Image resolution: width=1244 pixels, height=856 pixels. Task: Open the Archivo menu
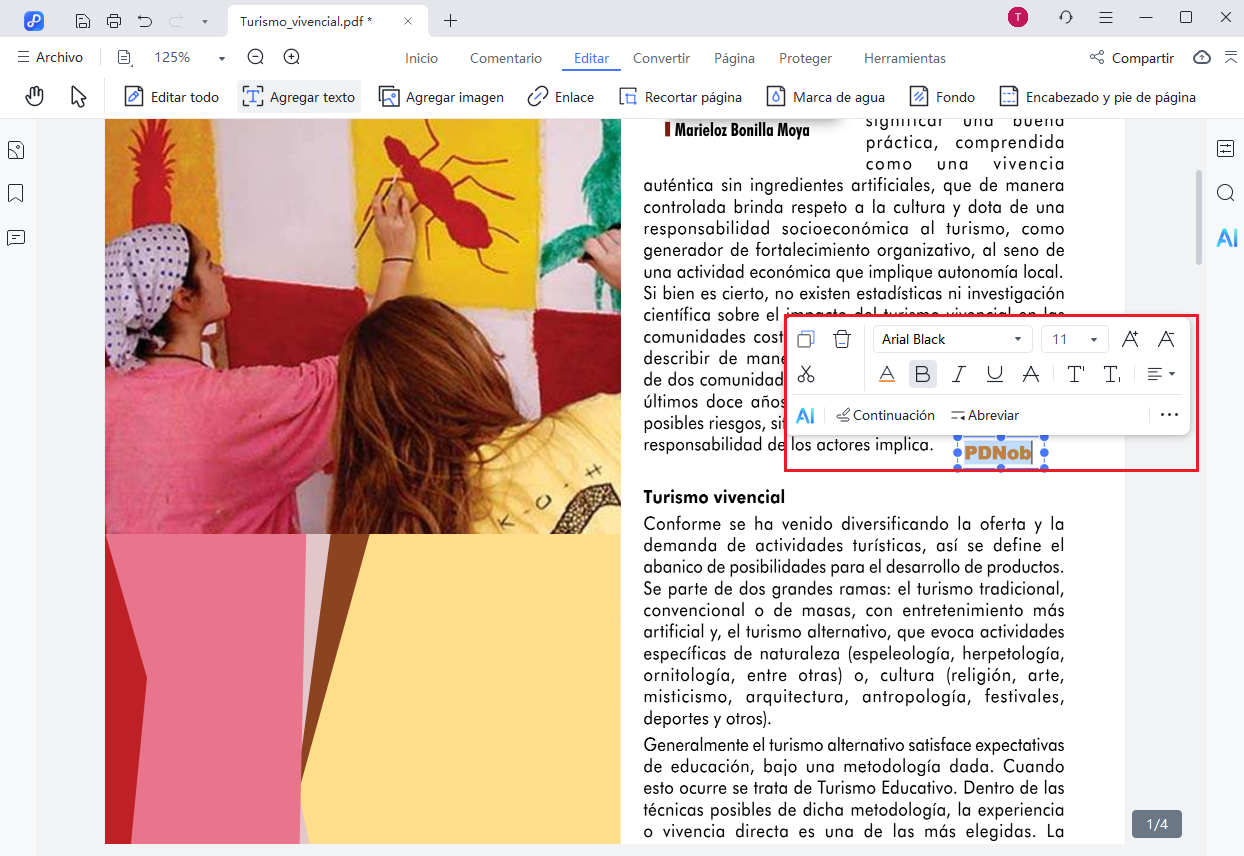(x=50, y=58)
